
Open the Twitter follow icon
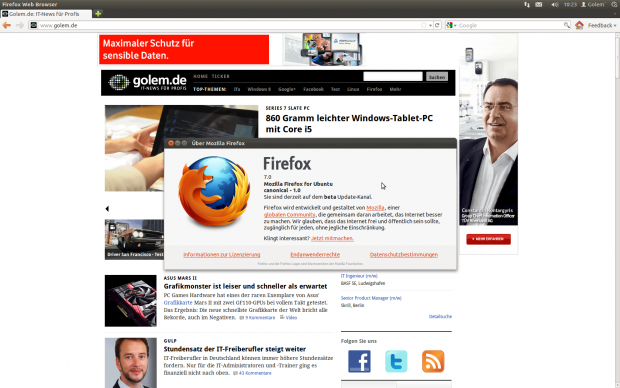pos(396,361)
